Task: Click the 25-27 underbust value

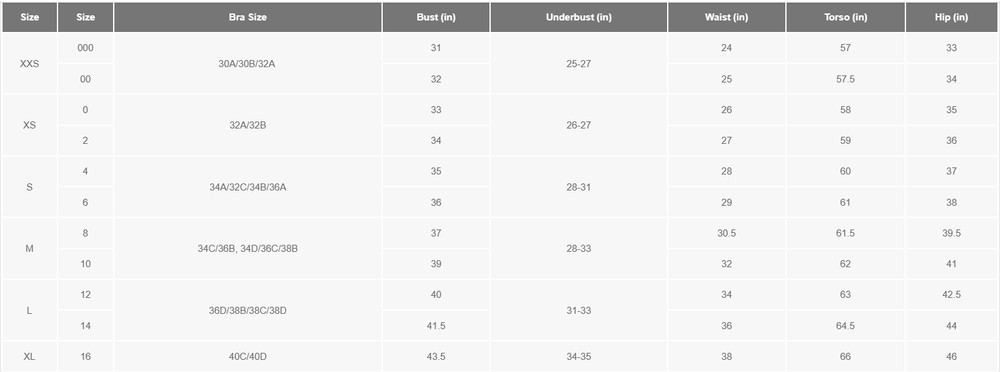Action: [578, 64]
